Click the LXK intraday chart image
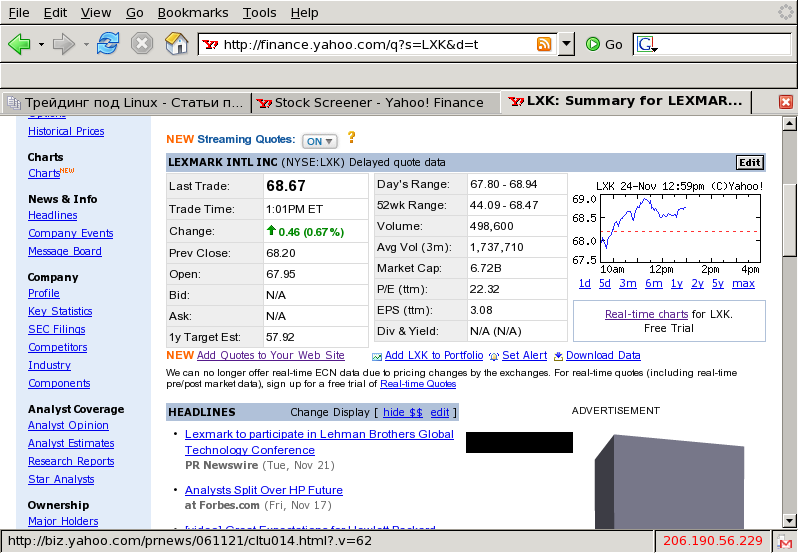This screenshot has width=798, height=553. point(668,230)
